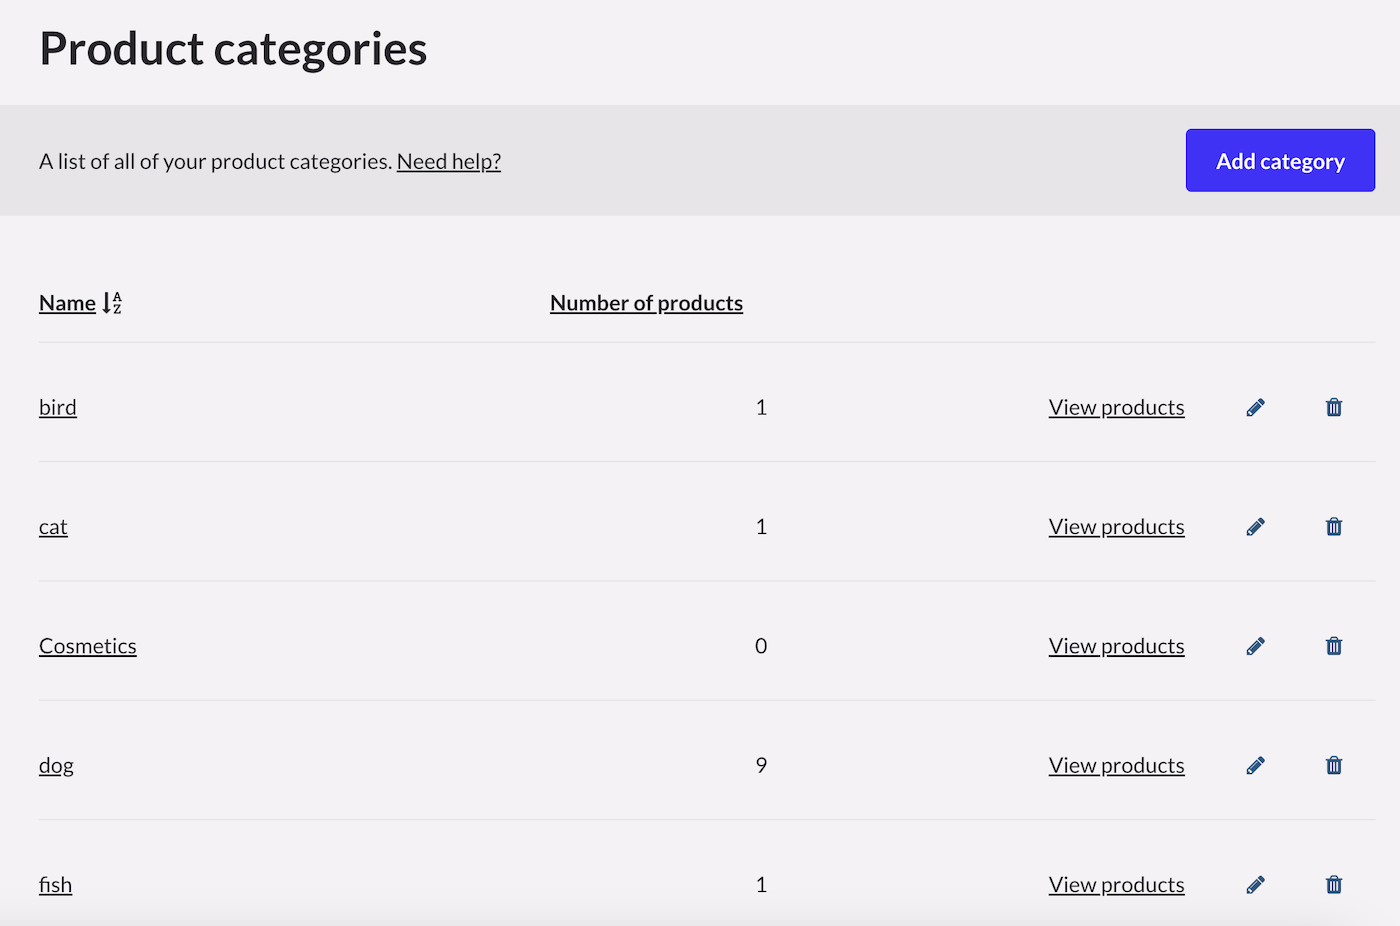Edit the Cosmetics category
The image size is (1400, 926).
(1255, 645)
